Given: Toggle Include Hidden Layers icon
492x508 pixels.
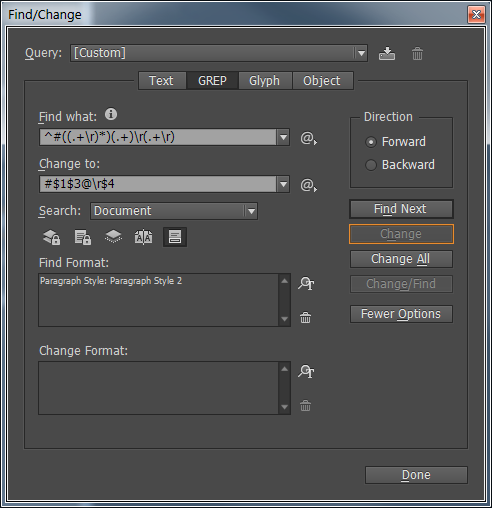Looking at the screenshot, I should click(x=113, y=237).
